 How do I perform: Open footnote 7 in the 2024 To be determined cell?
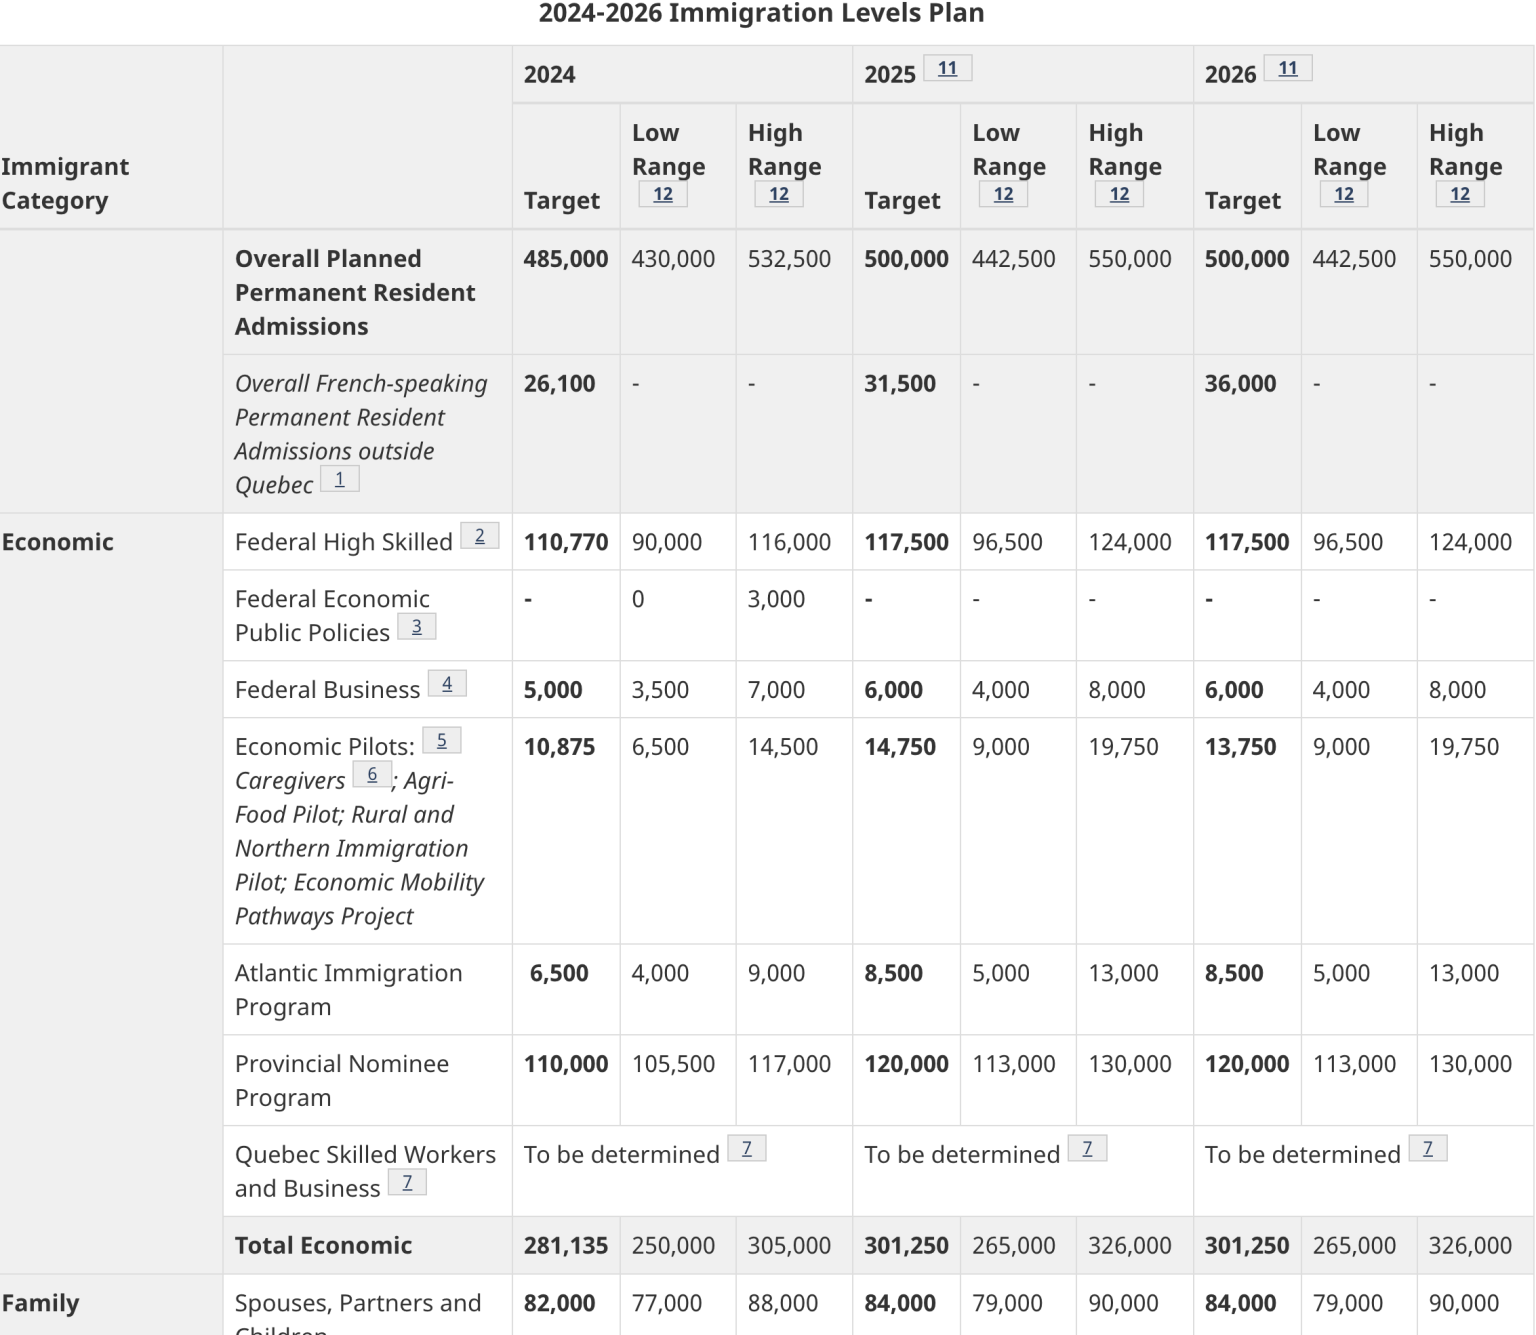pyautogui.click(x=748, y=1147)
